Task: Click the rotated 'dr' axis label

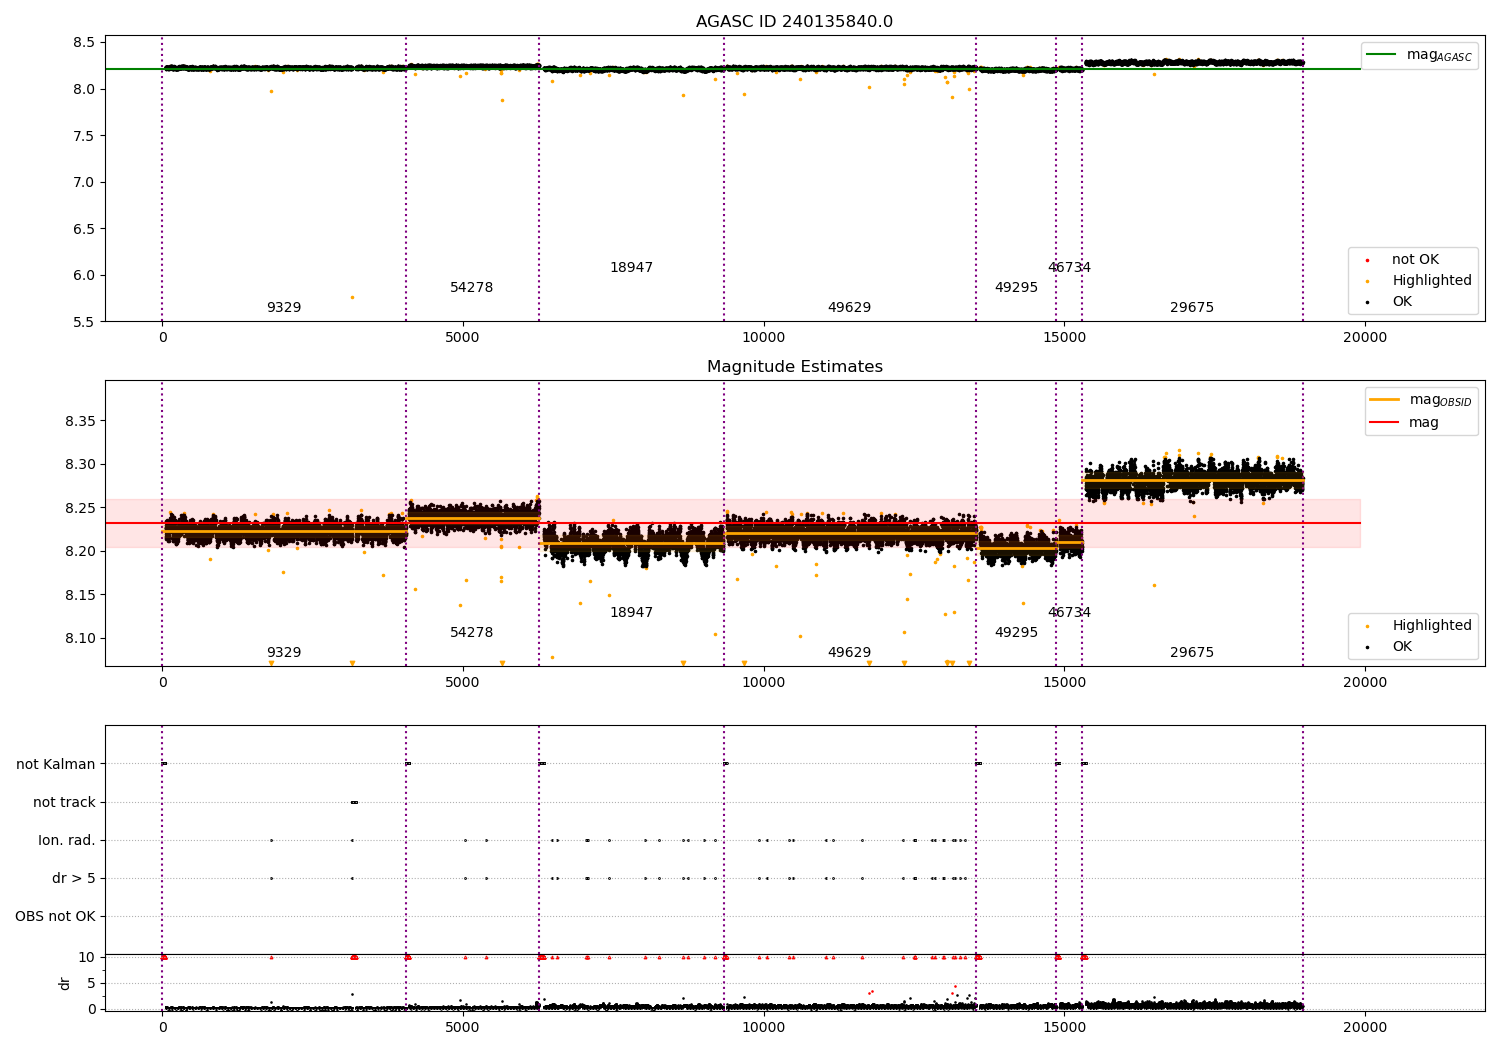Action: click(65, 983)
